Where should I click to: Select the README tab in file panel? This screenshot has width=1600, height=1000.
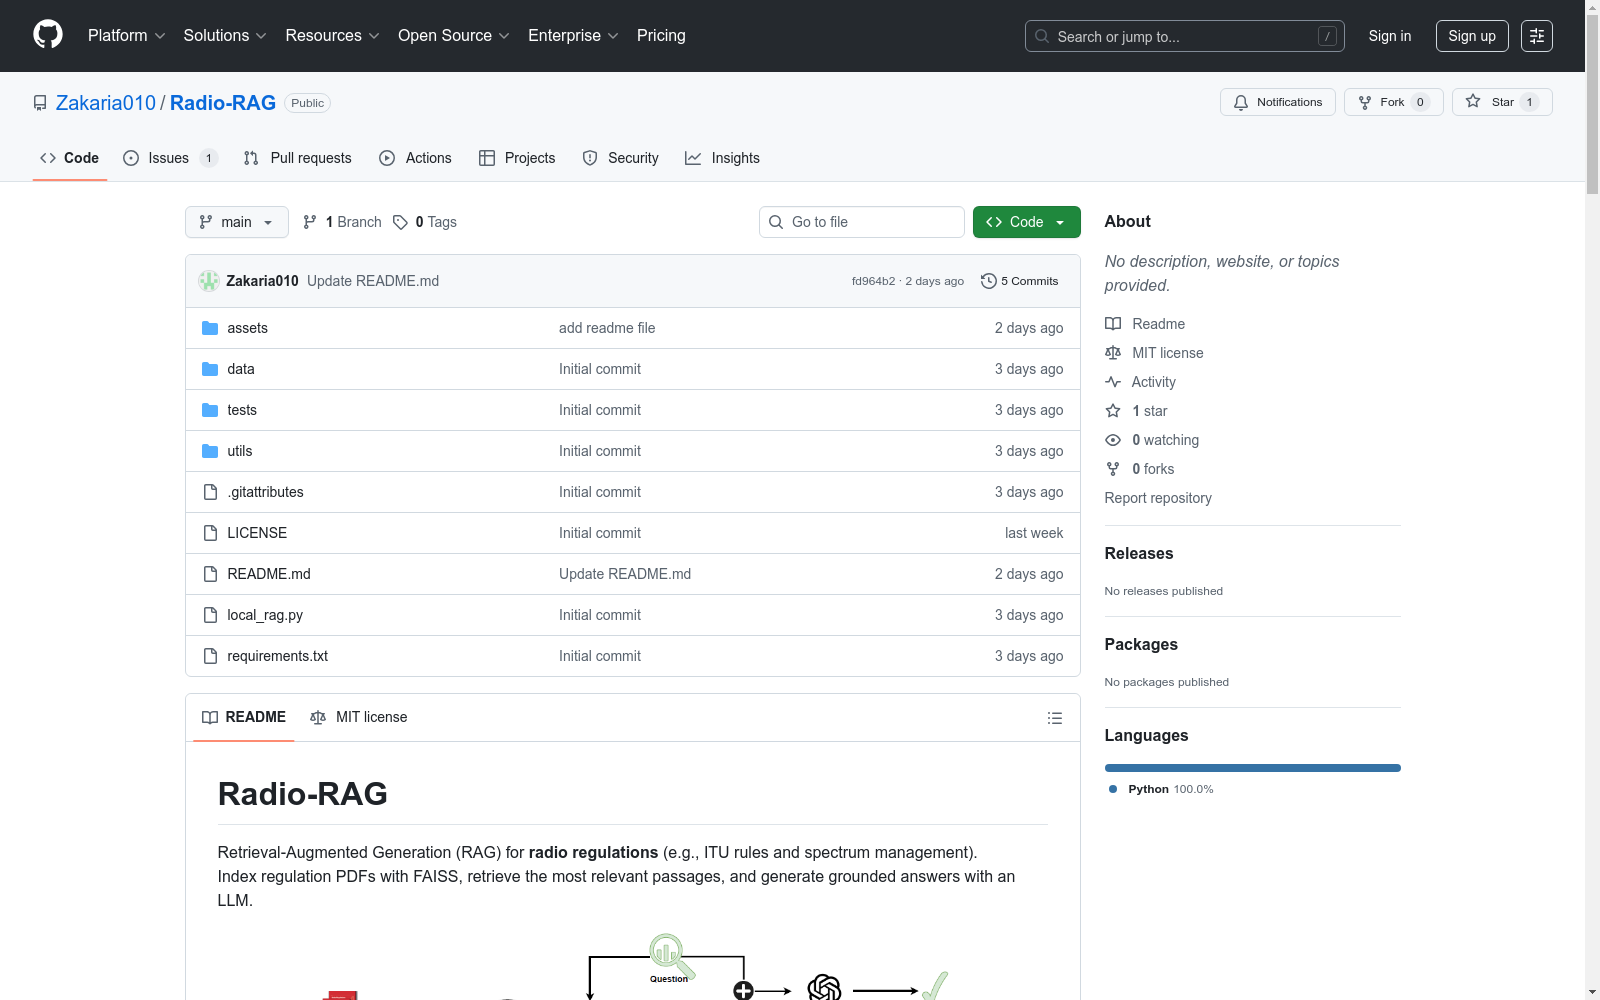pyautogui.click(x=244, y=717)
